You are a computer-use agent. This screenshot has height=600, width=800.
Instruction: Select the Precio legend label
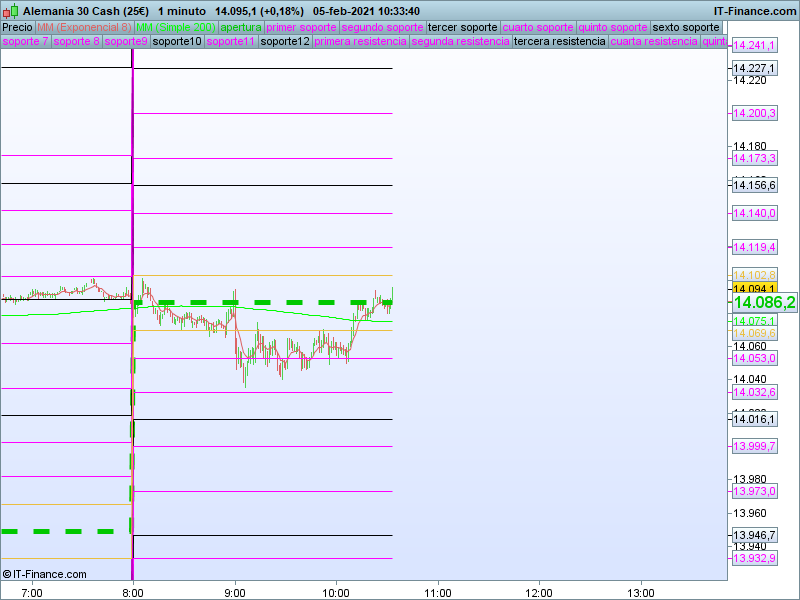coord(17,27)
